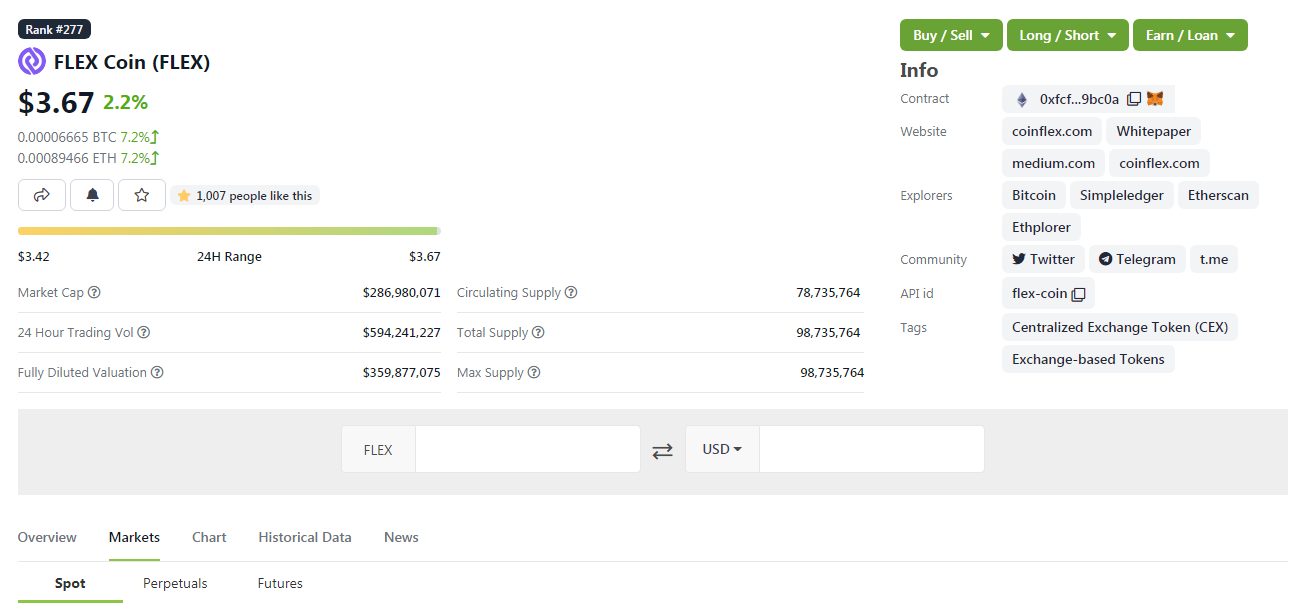Click the 0.00089466 ETH price
This screenshot has width=1313, height=608.
click(x=67, y=158)
